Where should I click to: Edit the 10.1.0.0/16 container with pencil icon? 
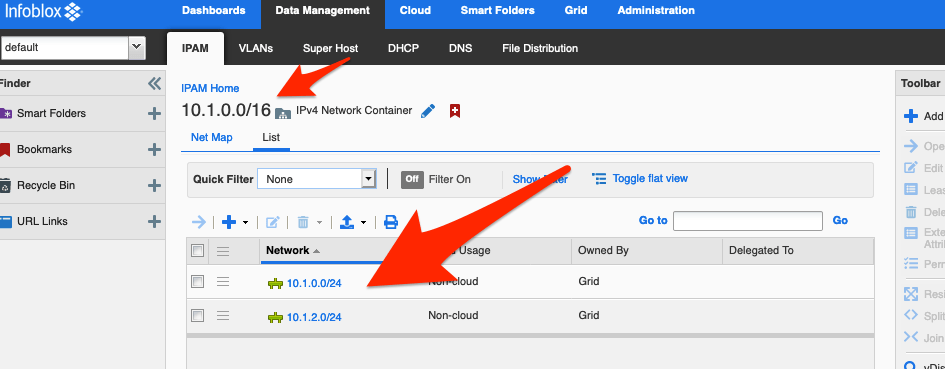[x=428, y=111]
